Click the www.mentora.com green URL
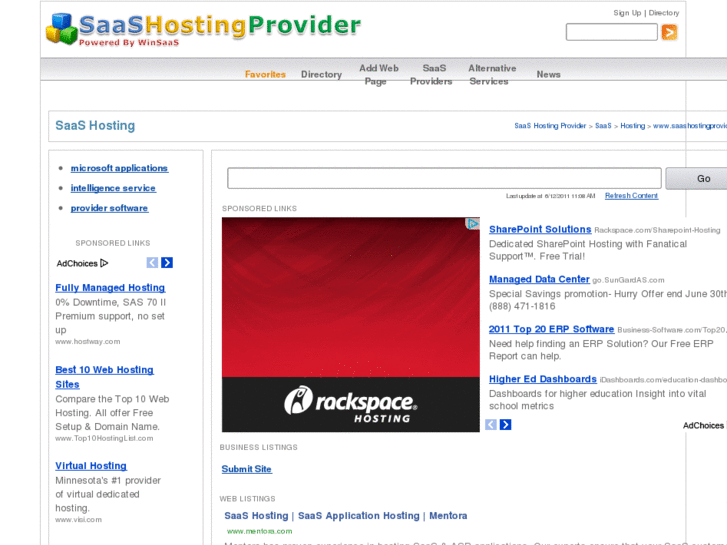The width and height of the screenshot is (727, 545). point(260,531)
